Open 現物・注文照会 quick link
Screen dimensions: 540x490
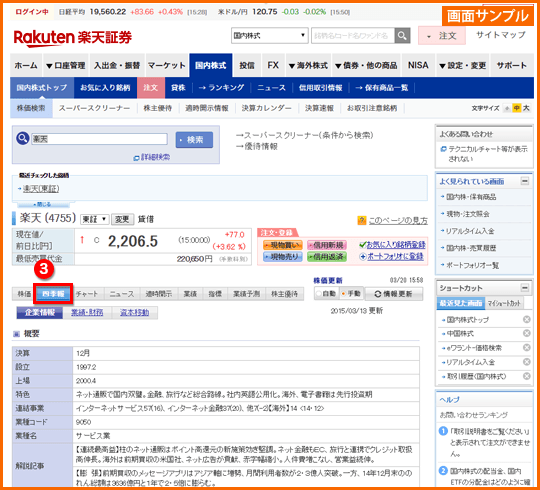click(468, 214)
